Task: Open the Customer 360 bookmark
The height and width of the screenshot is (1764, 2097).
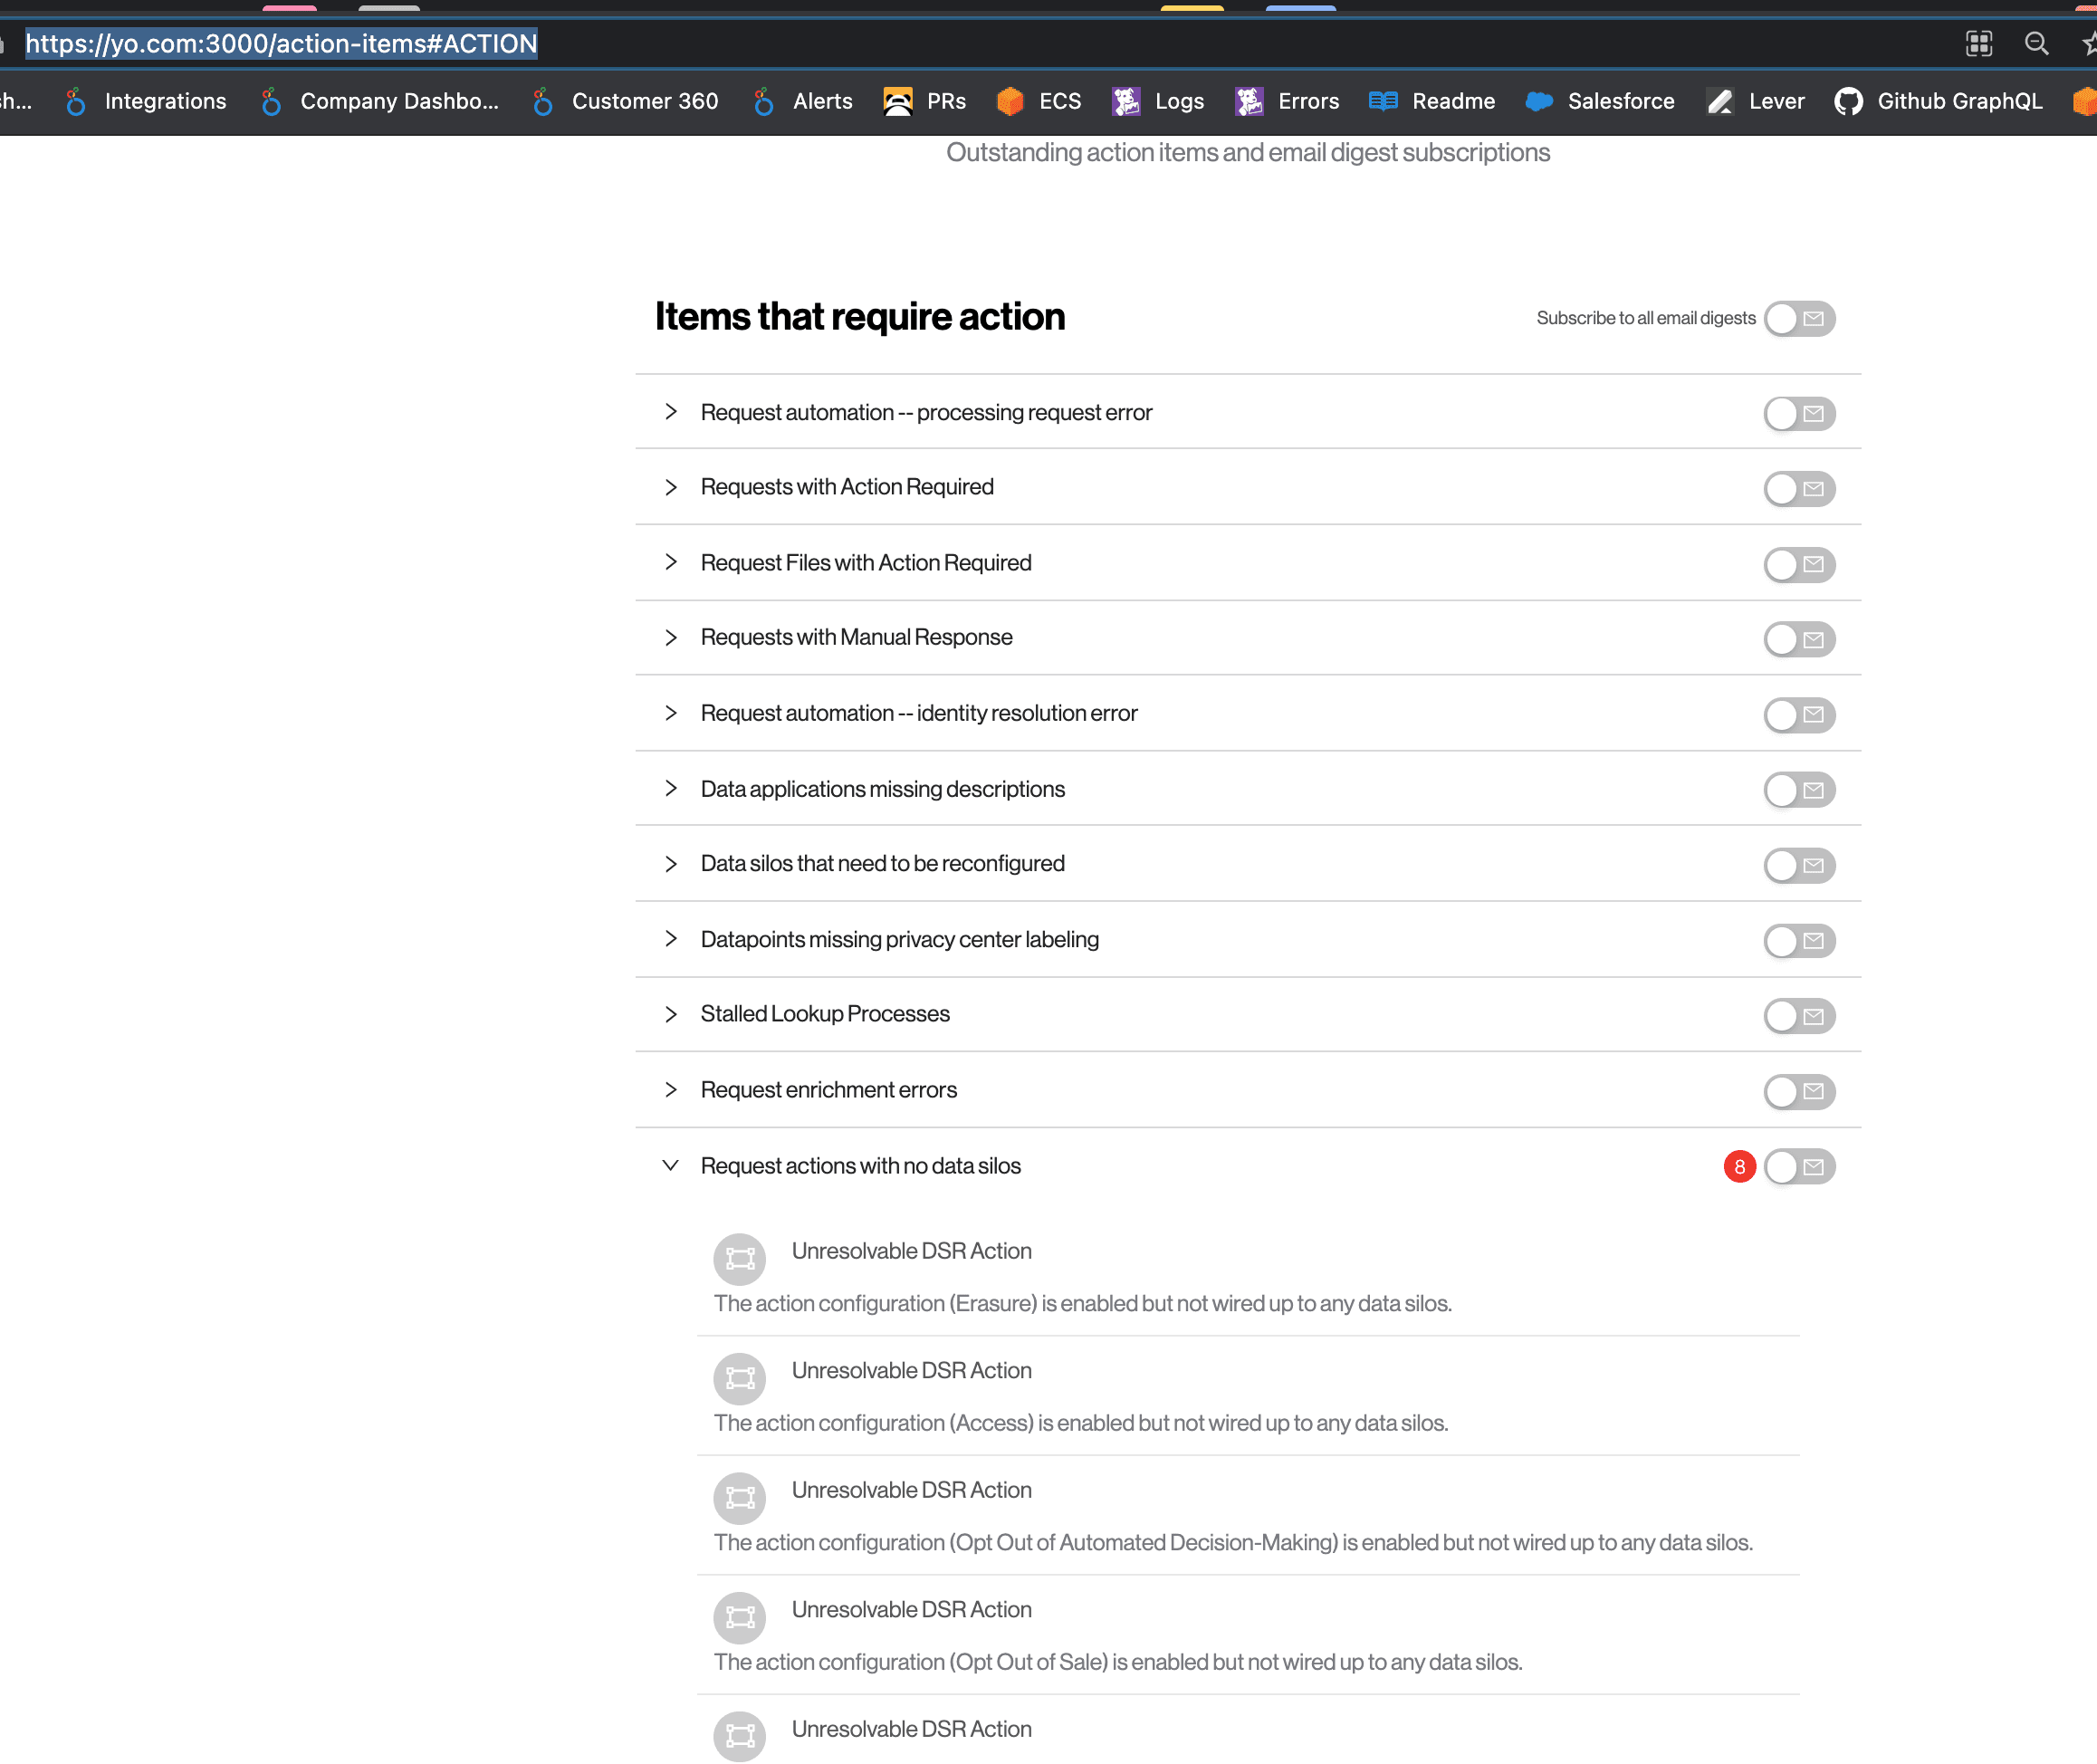Action: click(x=625, y=101)
